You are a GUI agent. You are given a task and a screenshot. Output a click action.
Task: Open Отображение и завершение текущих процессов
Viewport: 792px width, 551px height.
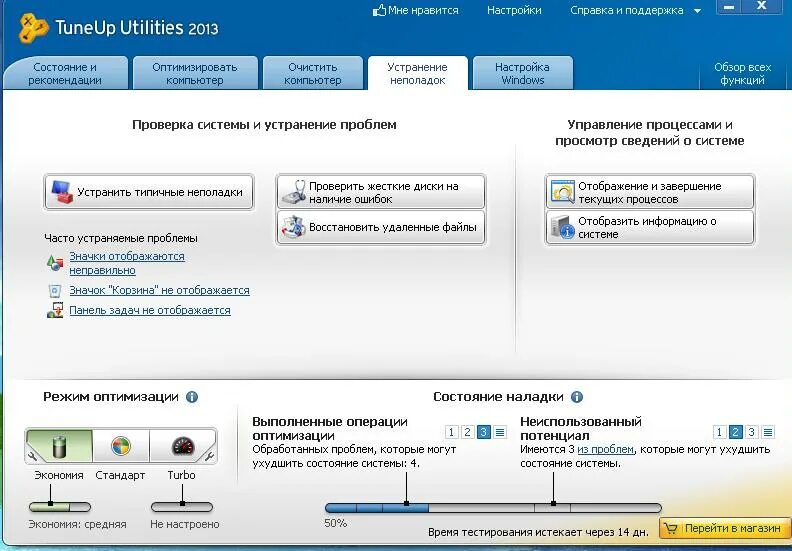pos(650,192)
